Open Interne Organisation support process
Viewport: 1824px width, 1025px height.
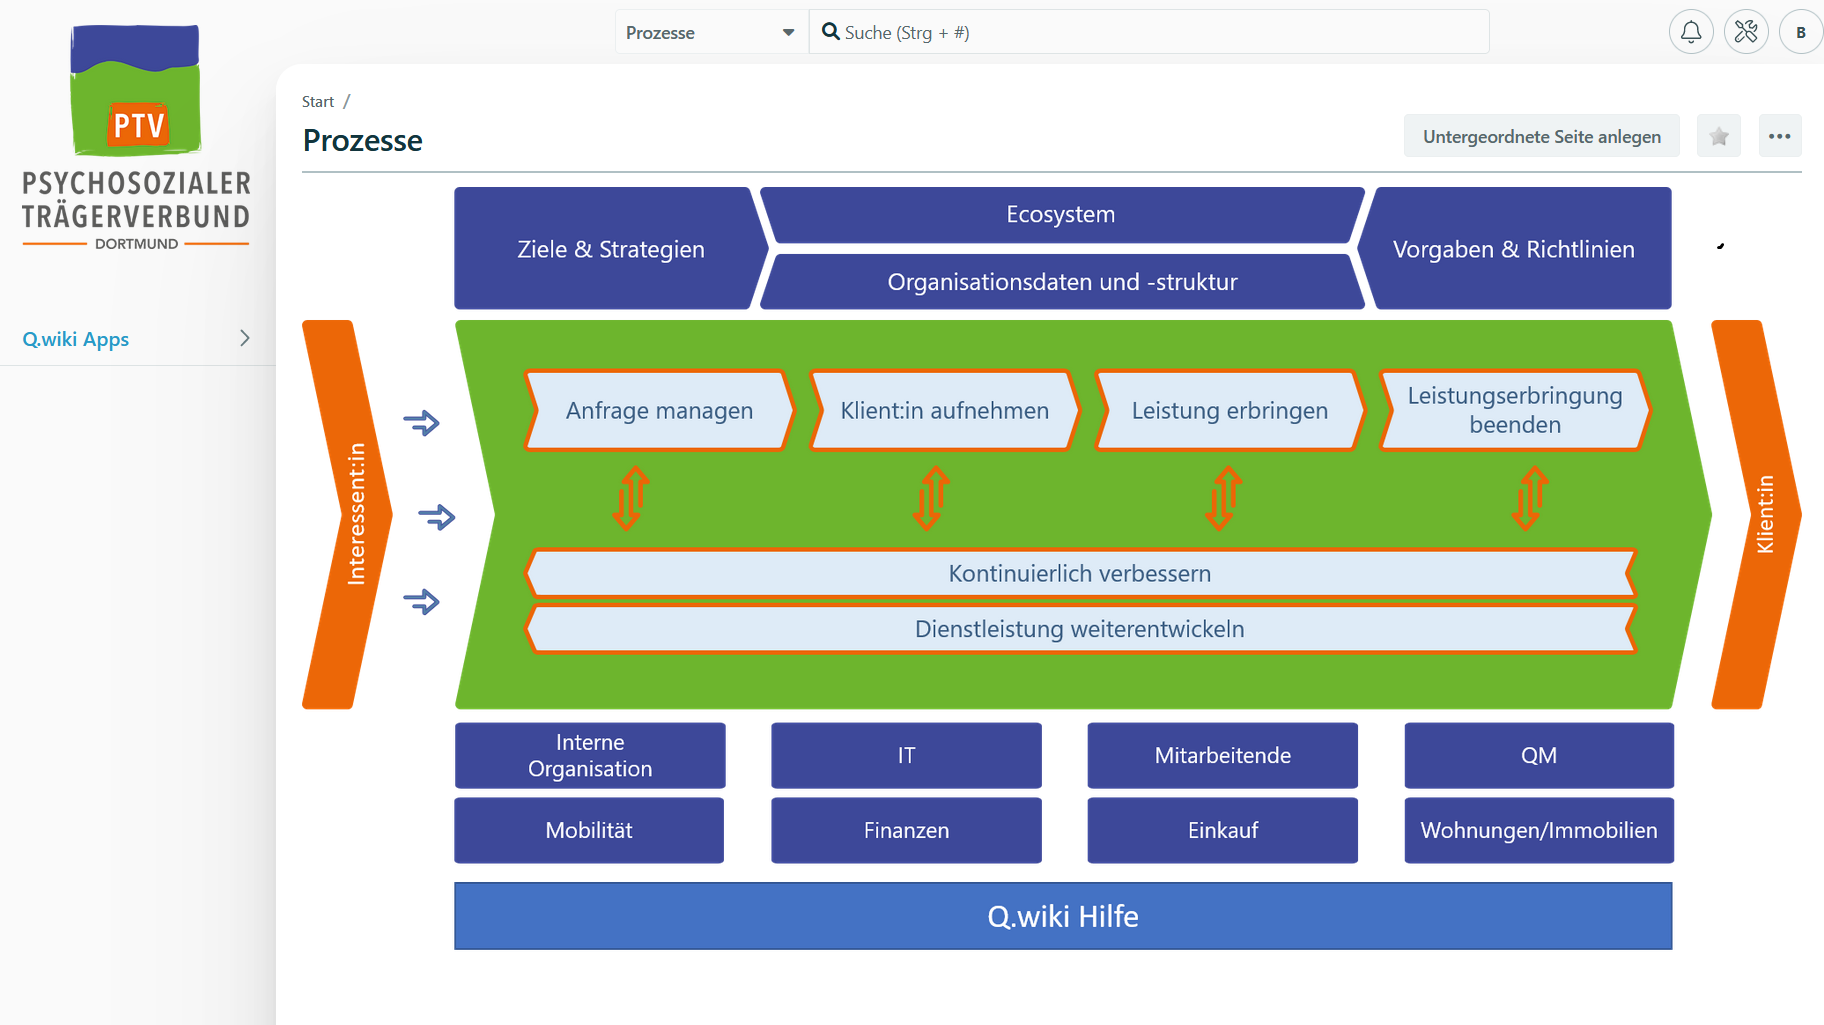pyautogui.click(x=590, y=755)
